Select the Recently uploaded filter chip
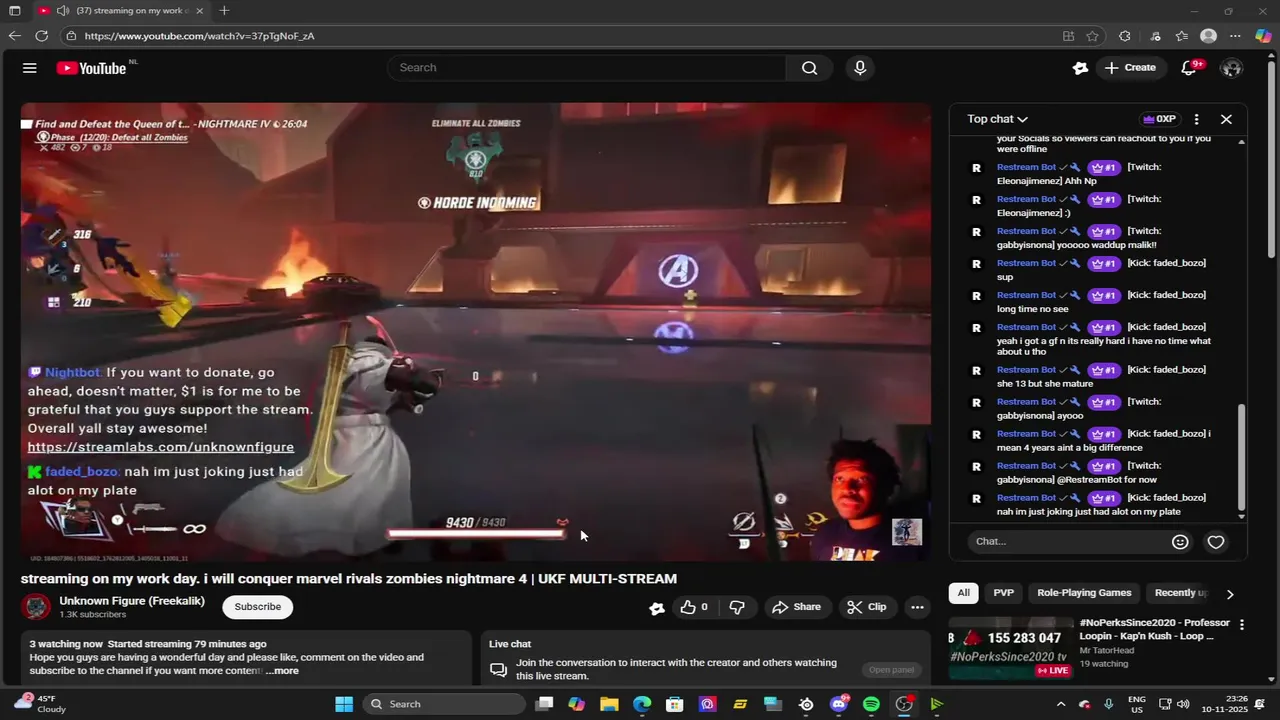This screenshot has height=720, width=1280. click(x=1181, y=593)
